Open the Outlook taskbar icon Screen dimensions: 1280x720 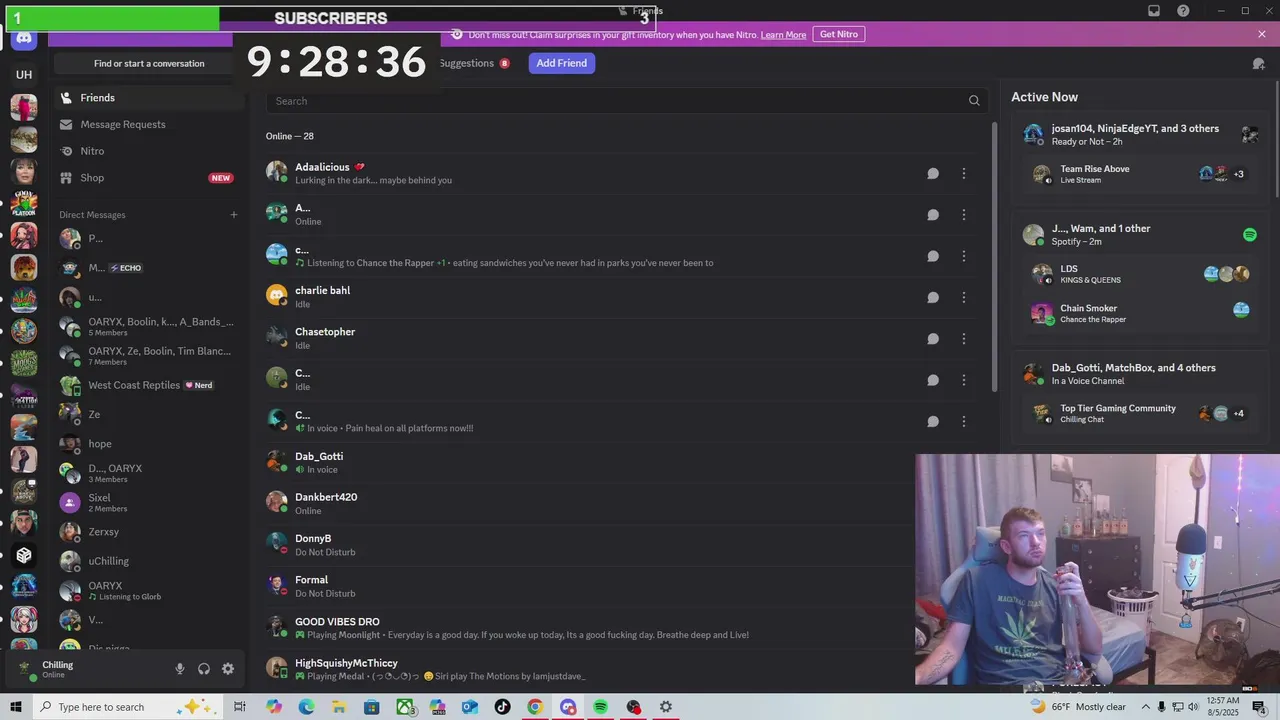point(470,707)
